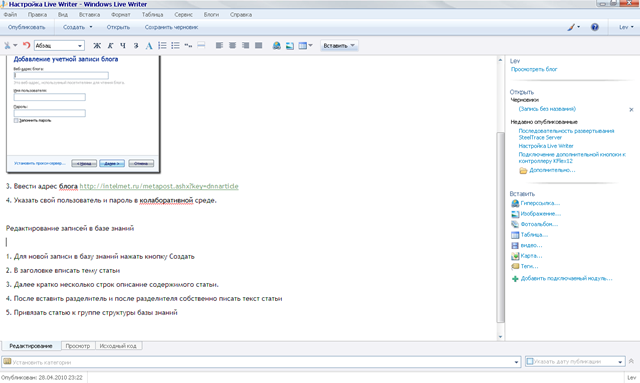Open the Правка menu

tap(37, 15)
